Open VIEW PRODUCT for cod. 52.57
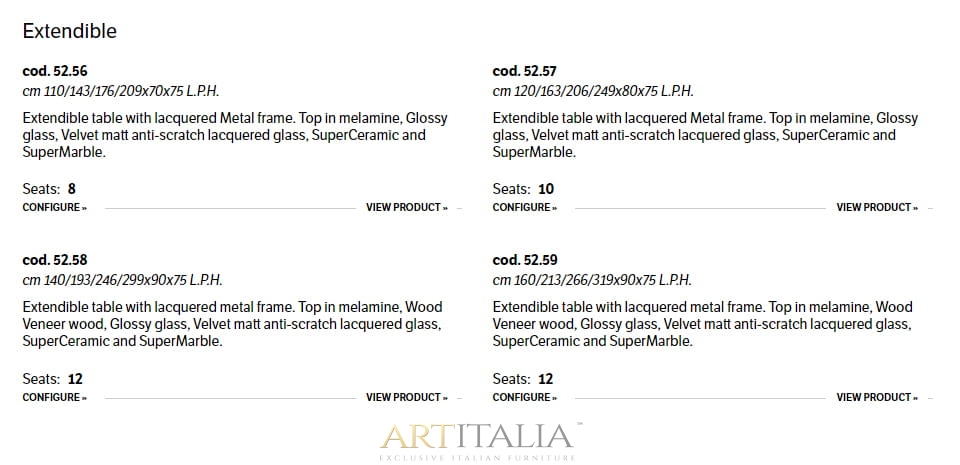960x465 pixels. [x=876, y=208]
